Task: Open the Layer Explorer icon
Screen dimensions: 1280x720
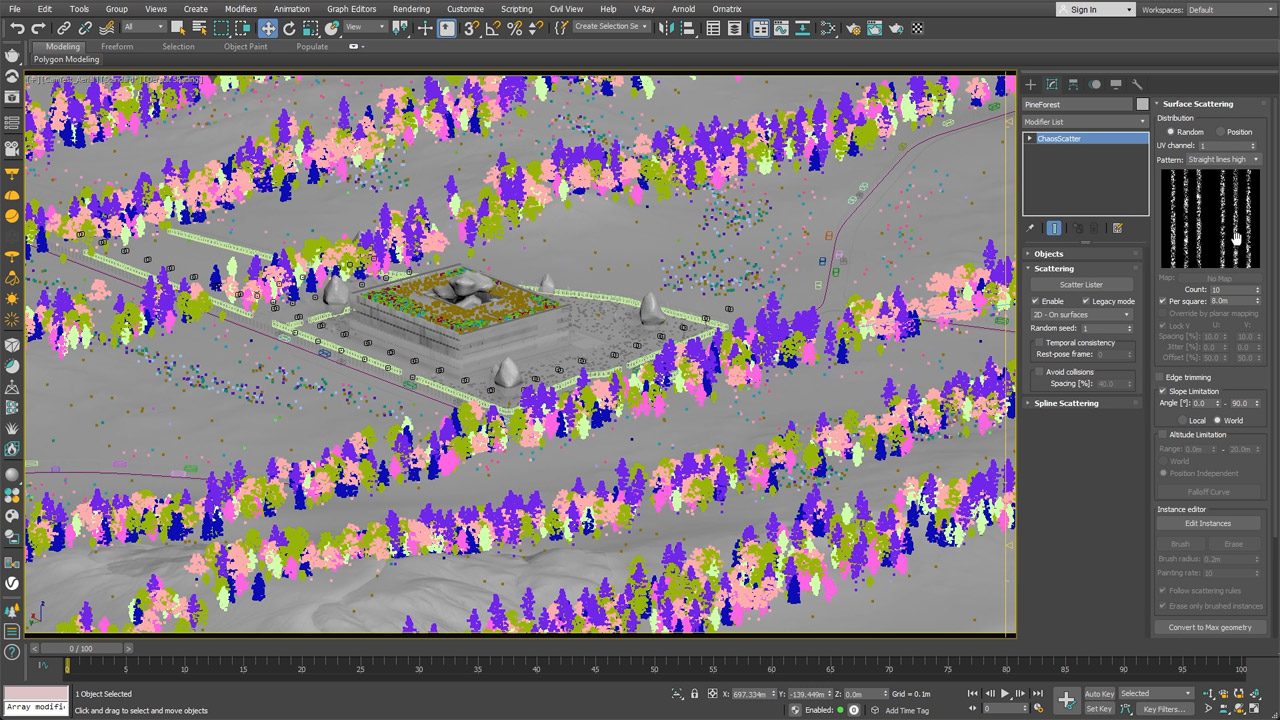Action: [x=736, y=28]
